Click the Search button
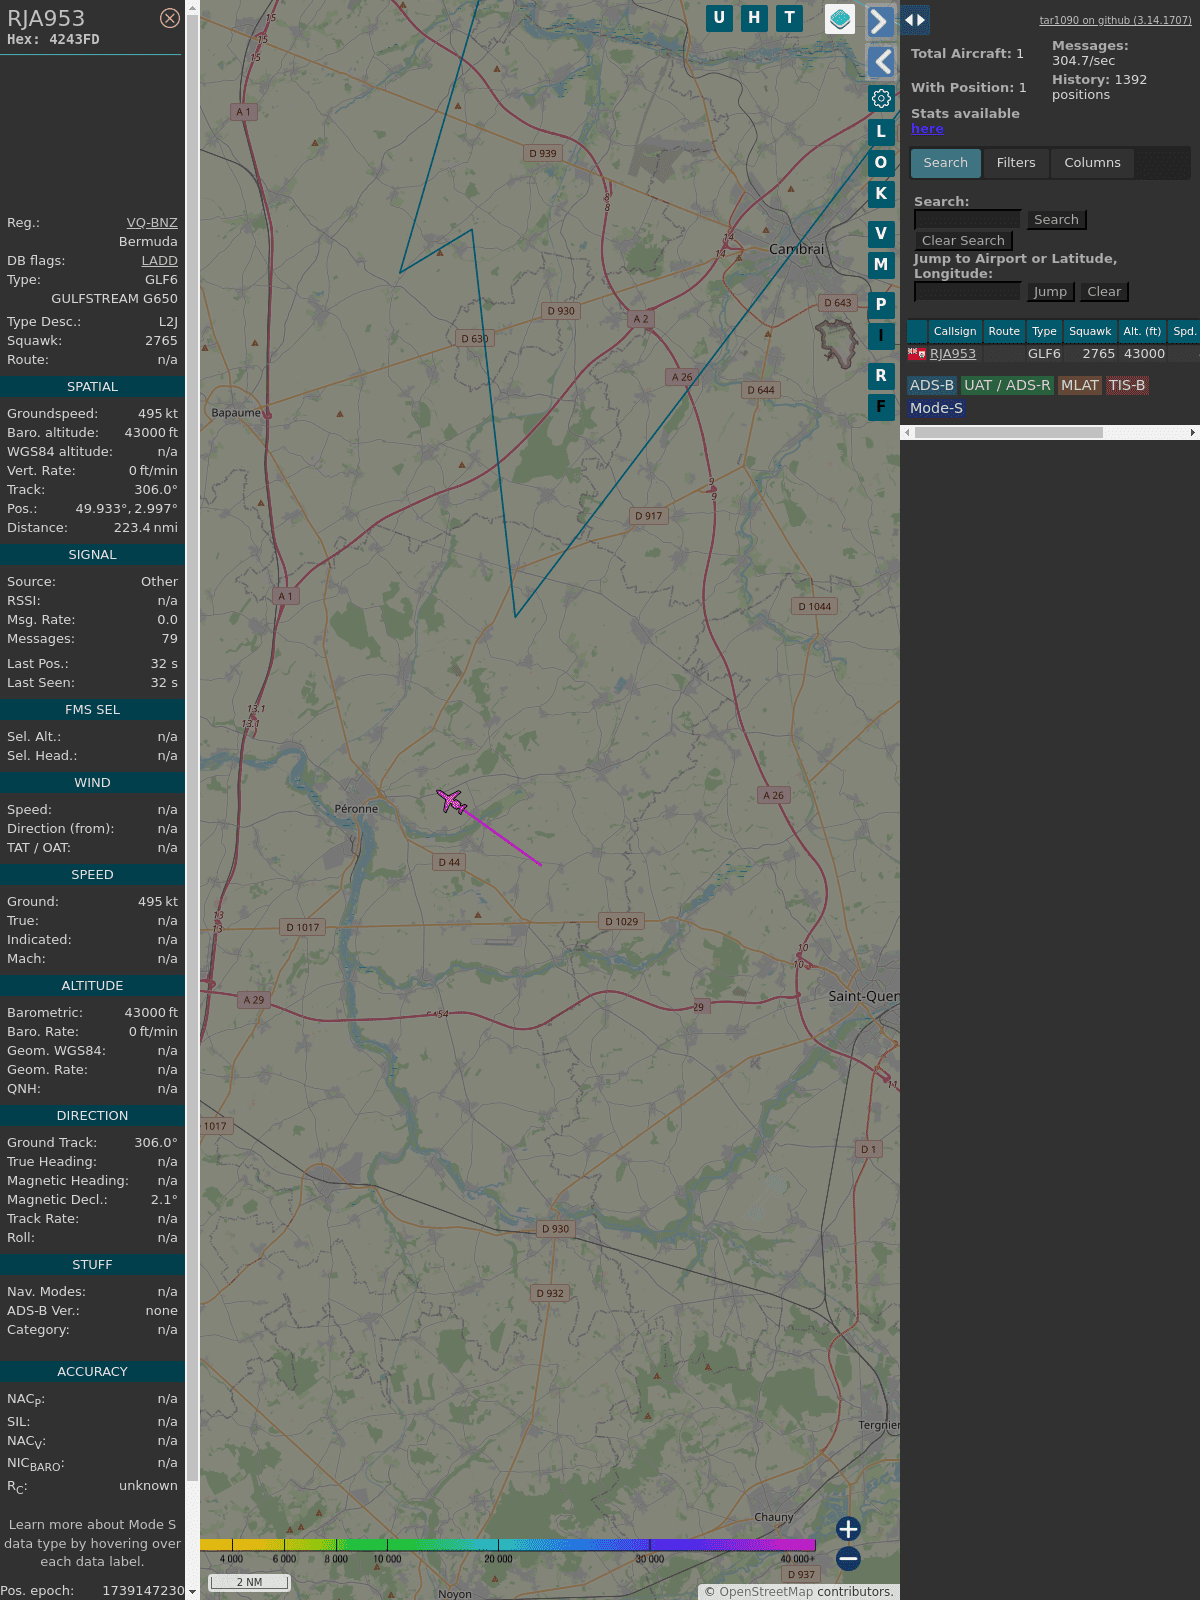 click(x=1056, y=219)
